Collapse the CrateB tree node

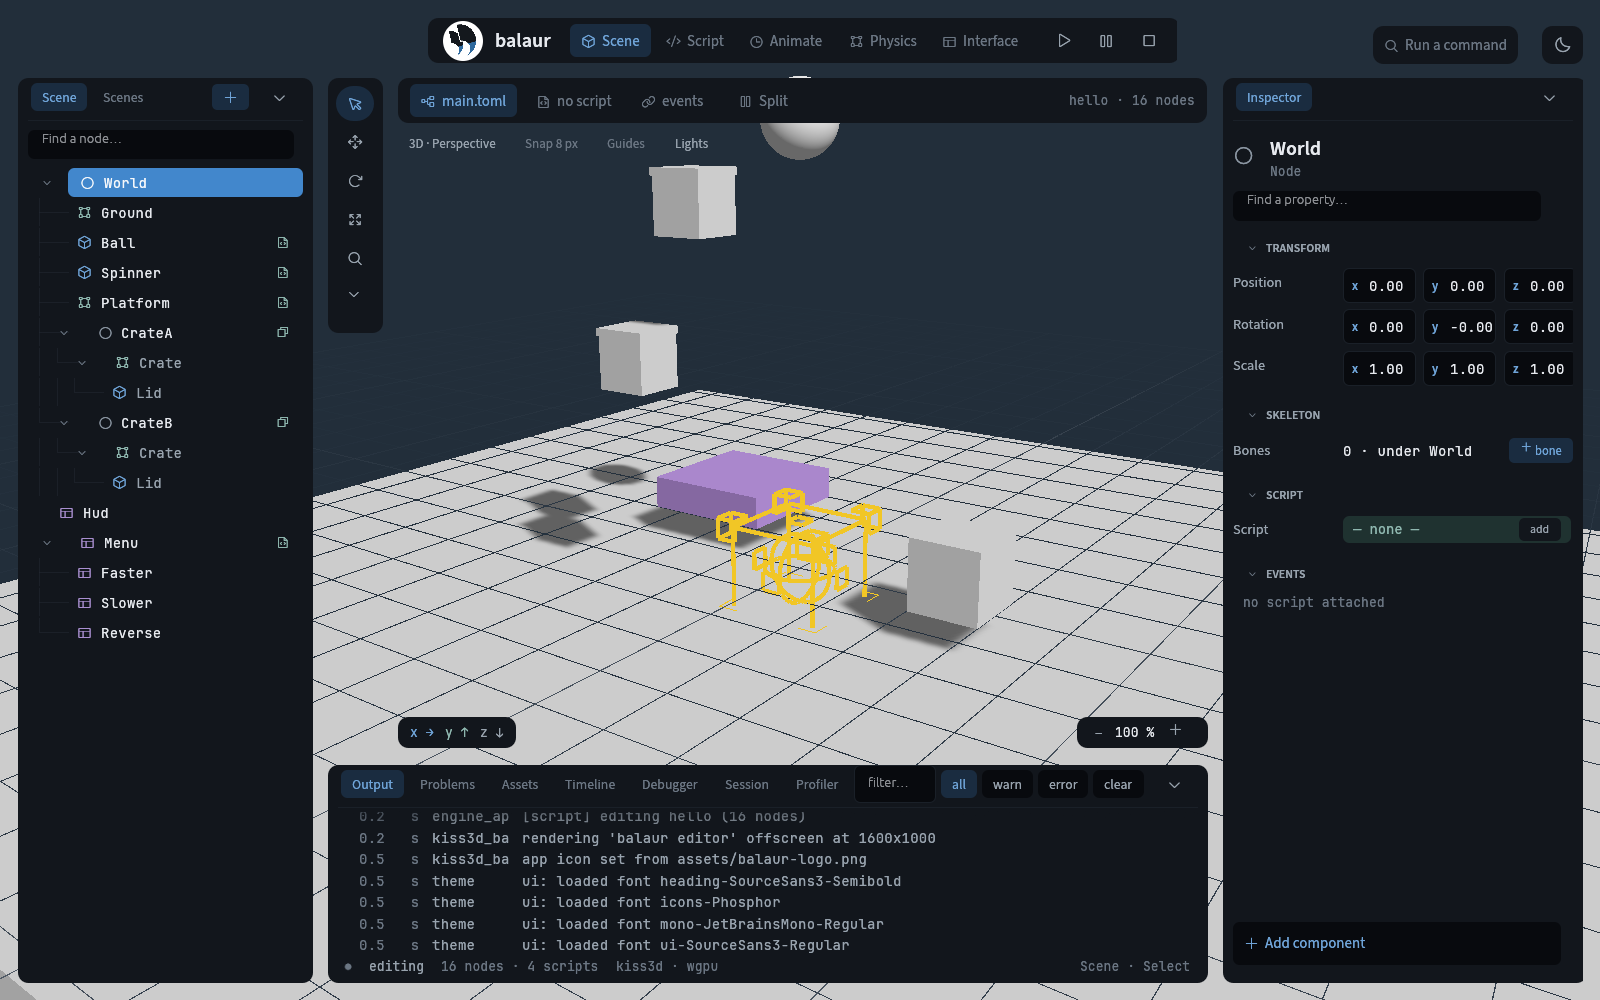tap(64, 423)
